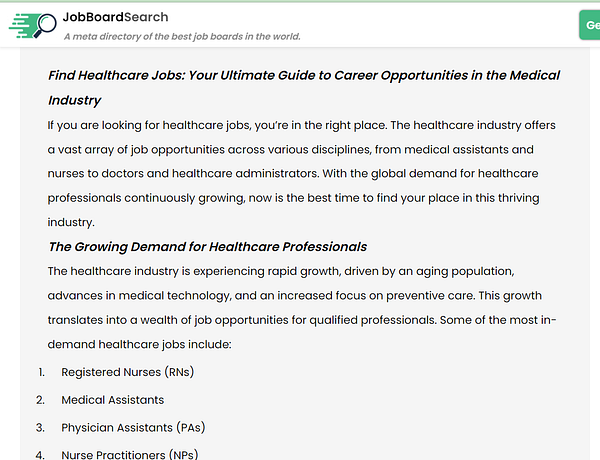
Task: Click 'The Growing Demand for Healthcare Professionals' heading
Action: [x=208, y=246]
